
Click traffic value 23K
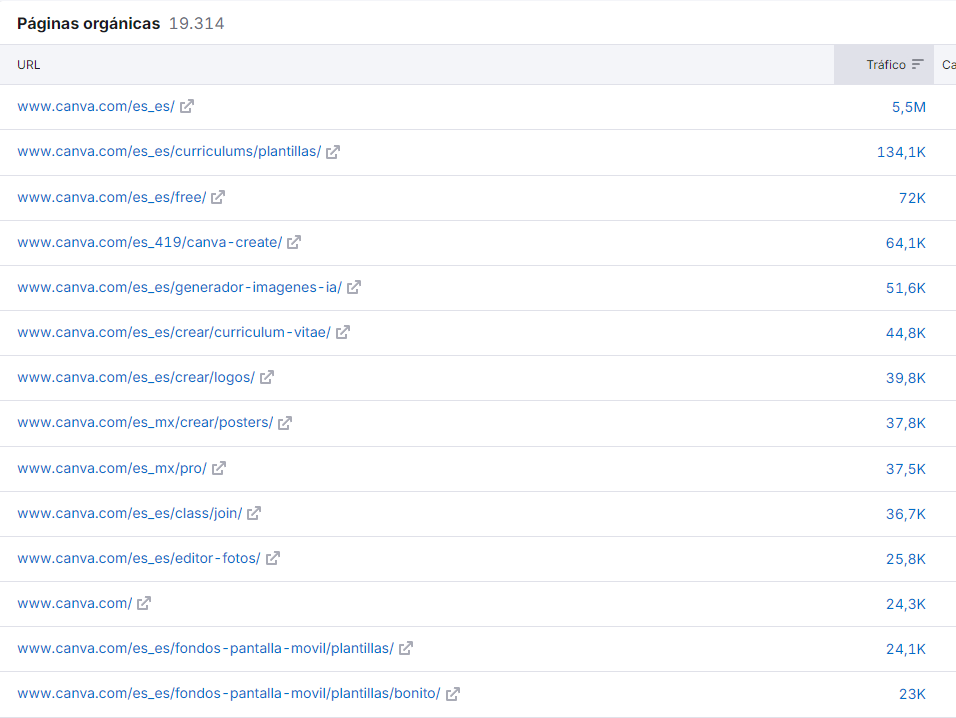pos(912,694)
